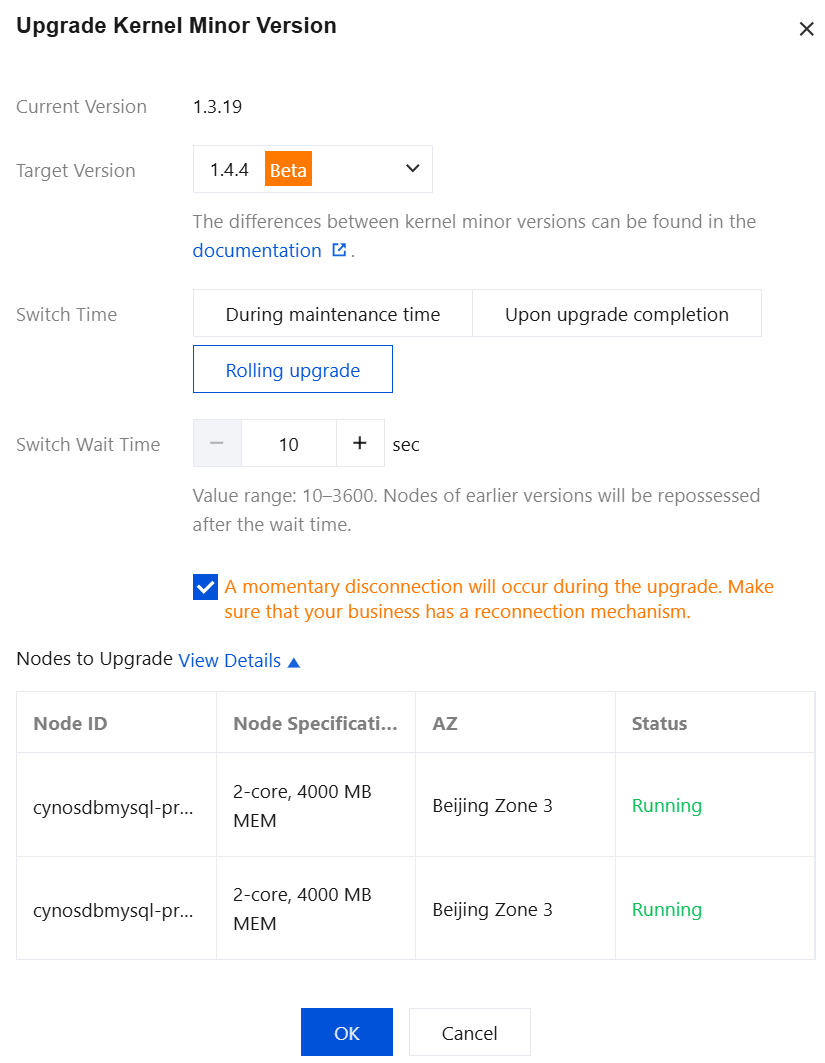Select During maintenance time switch option
The width and height of the screenshot is (825, 1063).
(x=332, y=314)
